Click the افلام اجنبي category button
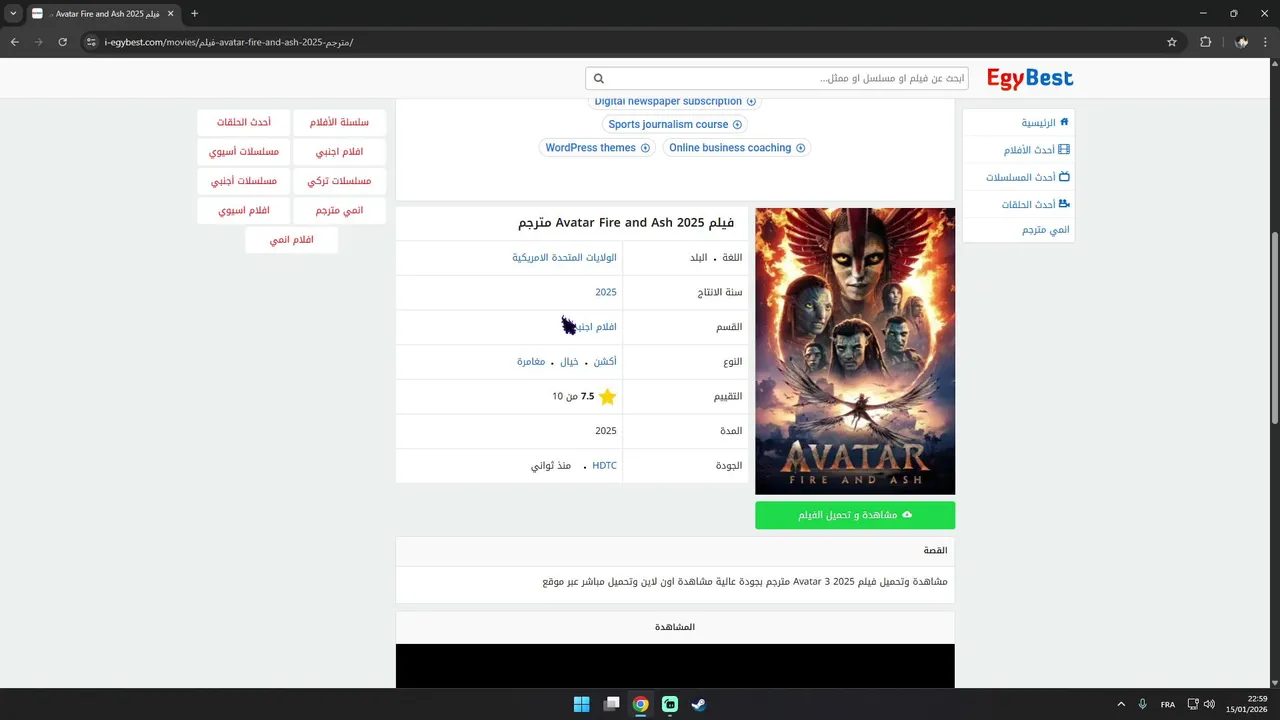This screenshot has width=1280, height=720. [340, 152]
